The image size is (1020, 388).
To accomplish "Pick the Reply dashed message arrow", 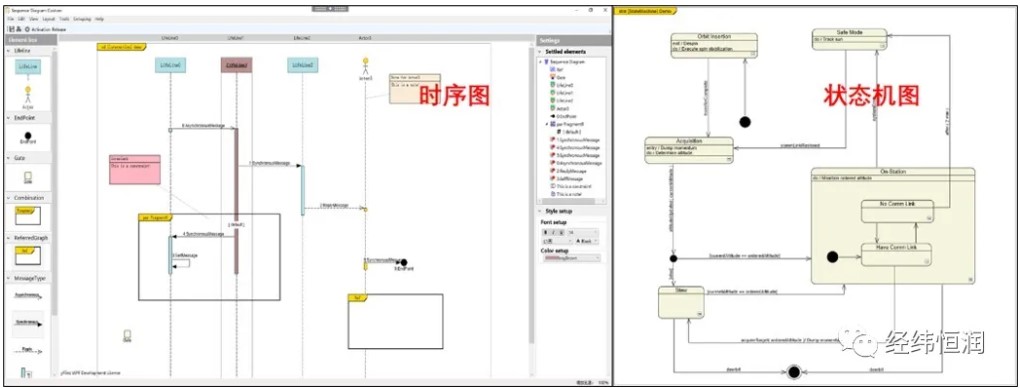I will tap(27, 350).
